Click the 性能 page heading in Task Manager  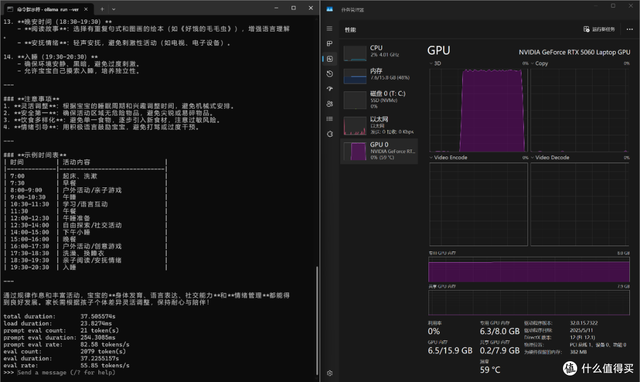pos(350,30)
